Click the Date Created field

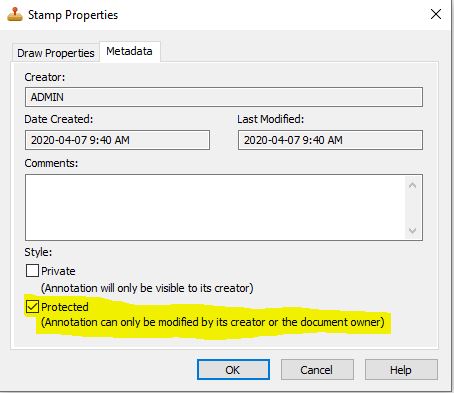(117, 140)
